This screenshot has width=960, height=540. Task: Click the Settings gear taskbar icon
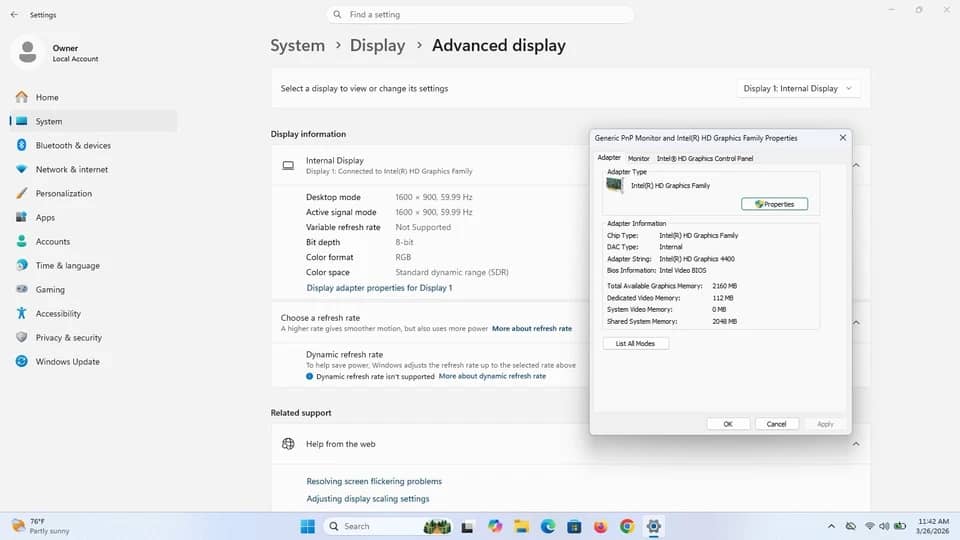coord(653,526)
